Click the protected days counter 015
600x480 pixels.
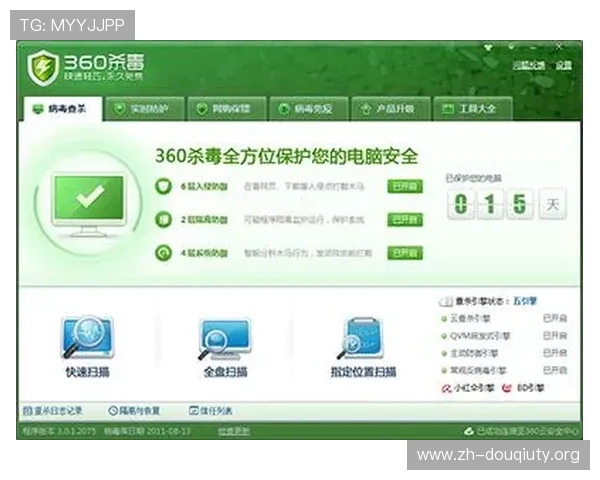490,204
